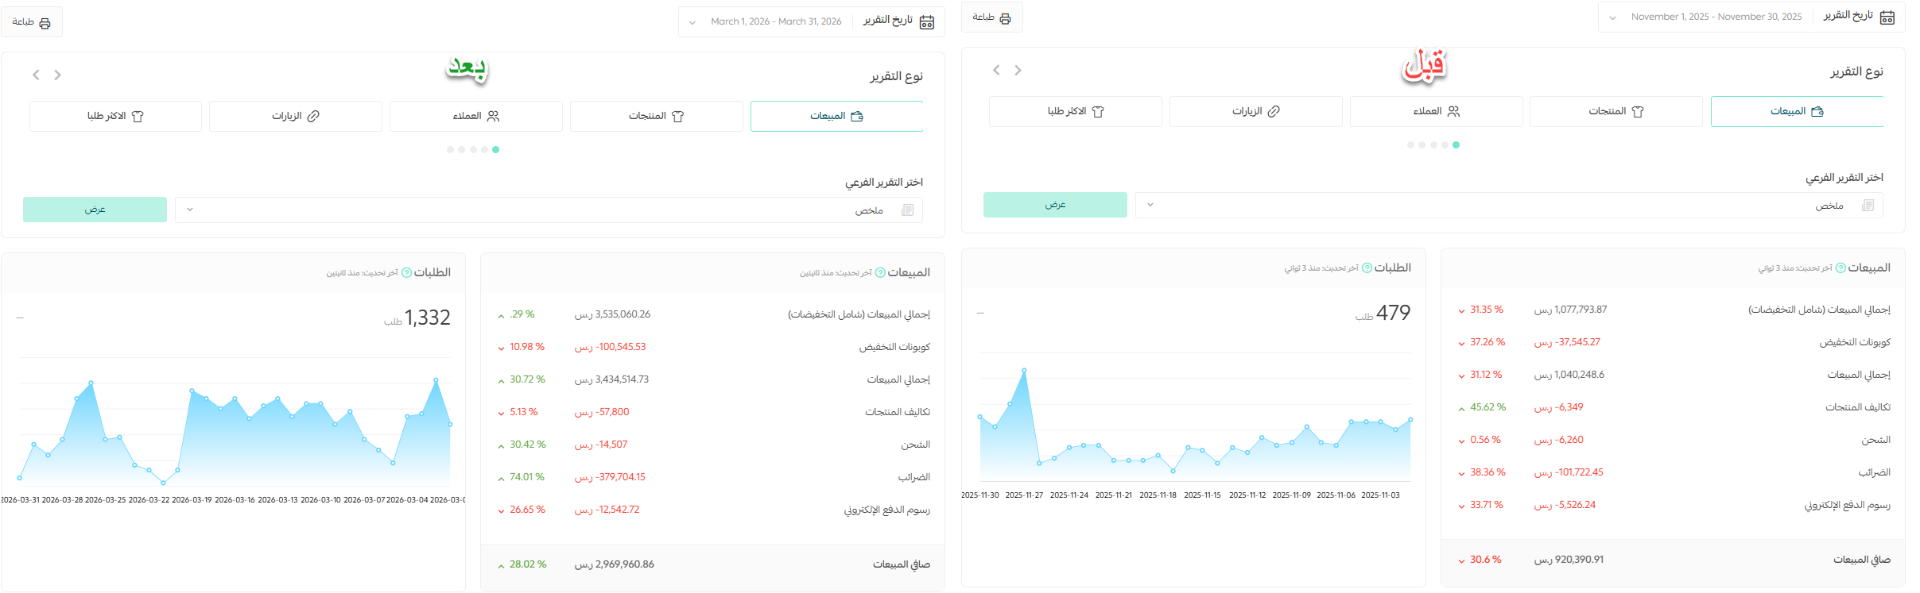The image size is (1920, 593).
Task: Select العملاء tab in November 2025 report
Action: (x=1436, y=111)
